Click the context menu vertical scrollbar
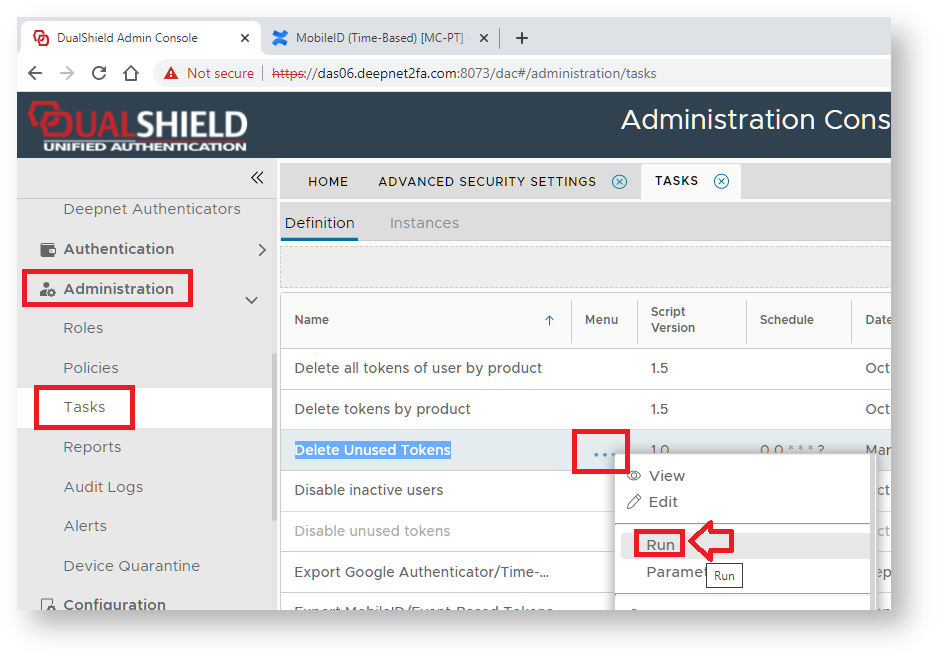Image resolution: width=939 pixels, height=658 pixels. pyautogui.click(x=873, y=533)
